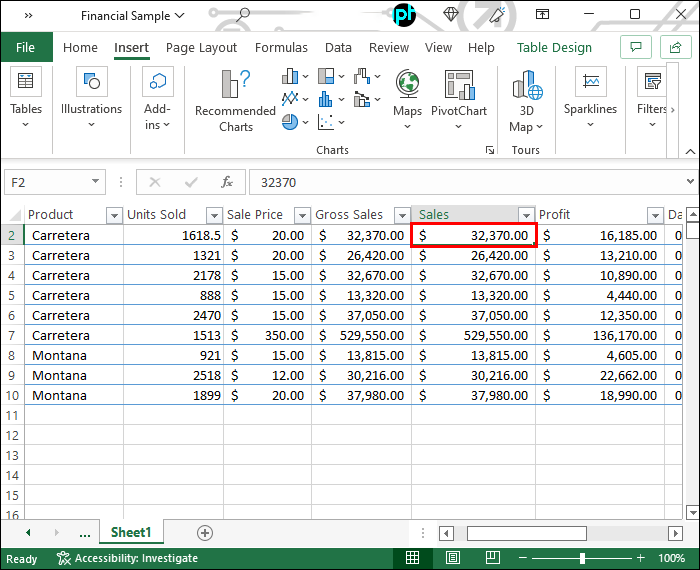Click the insert function fx icon

point(227,182)
